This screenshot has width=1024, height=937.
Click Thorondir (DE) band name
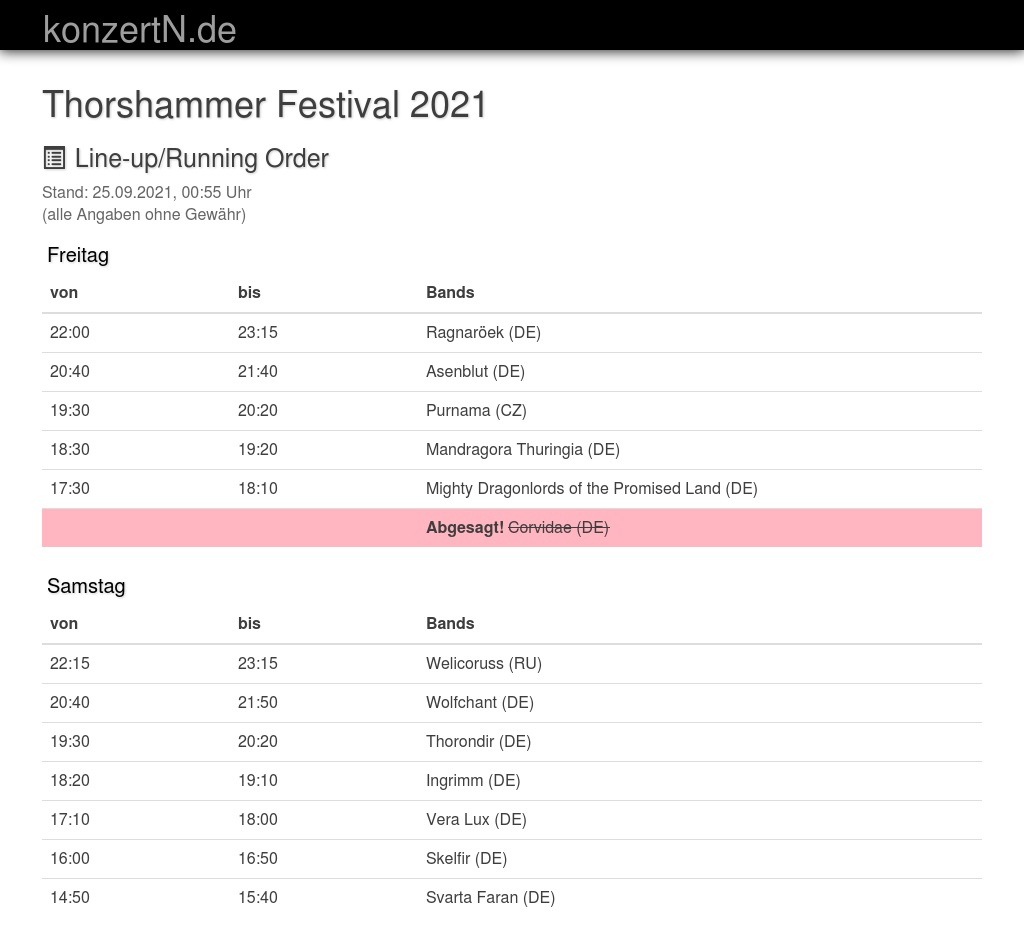[478, 741]
